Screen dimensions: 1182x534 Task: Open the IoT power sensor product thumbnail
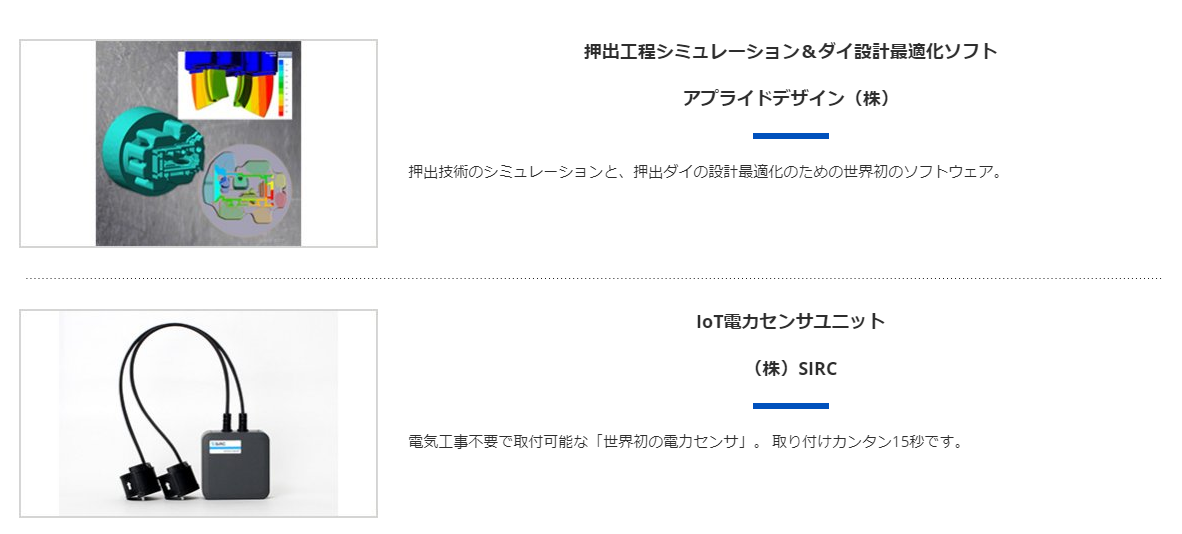[198, 413]
